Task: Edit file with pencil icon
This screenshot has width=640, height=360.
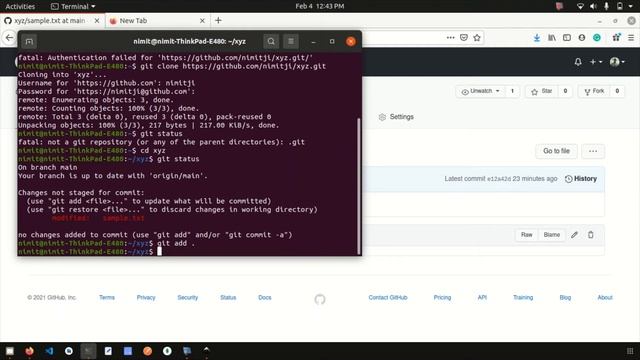Action: pyautogui.click(x=574, y=235)
